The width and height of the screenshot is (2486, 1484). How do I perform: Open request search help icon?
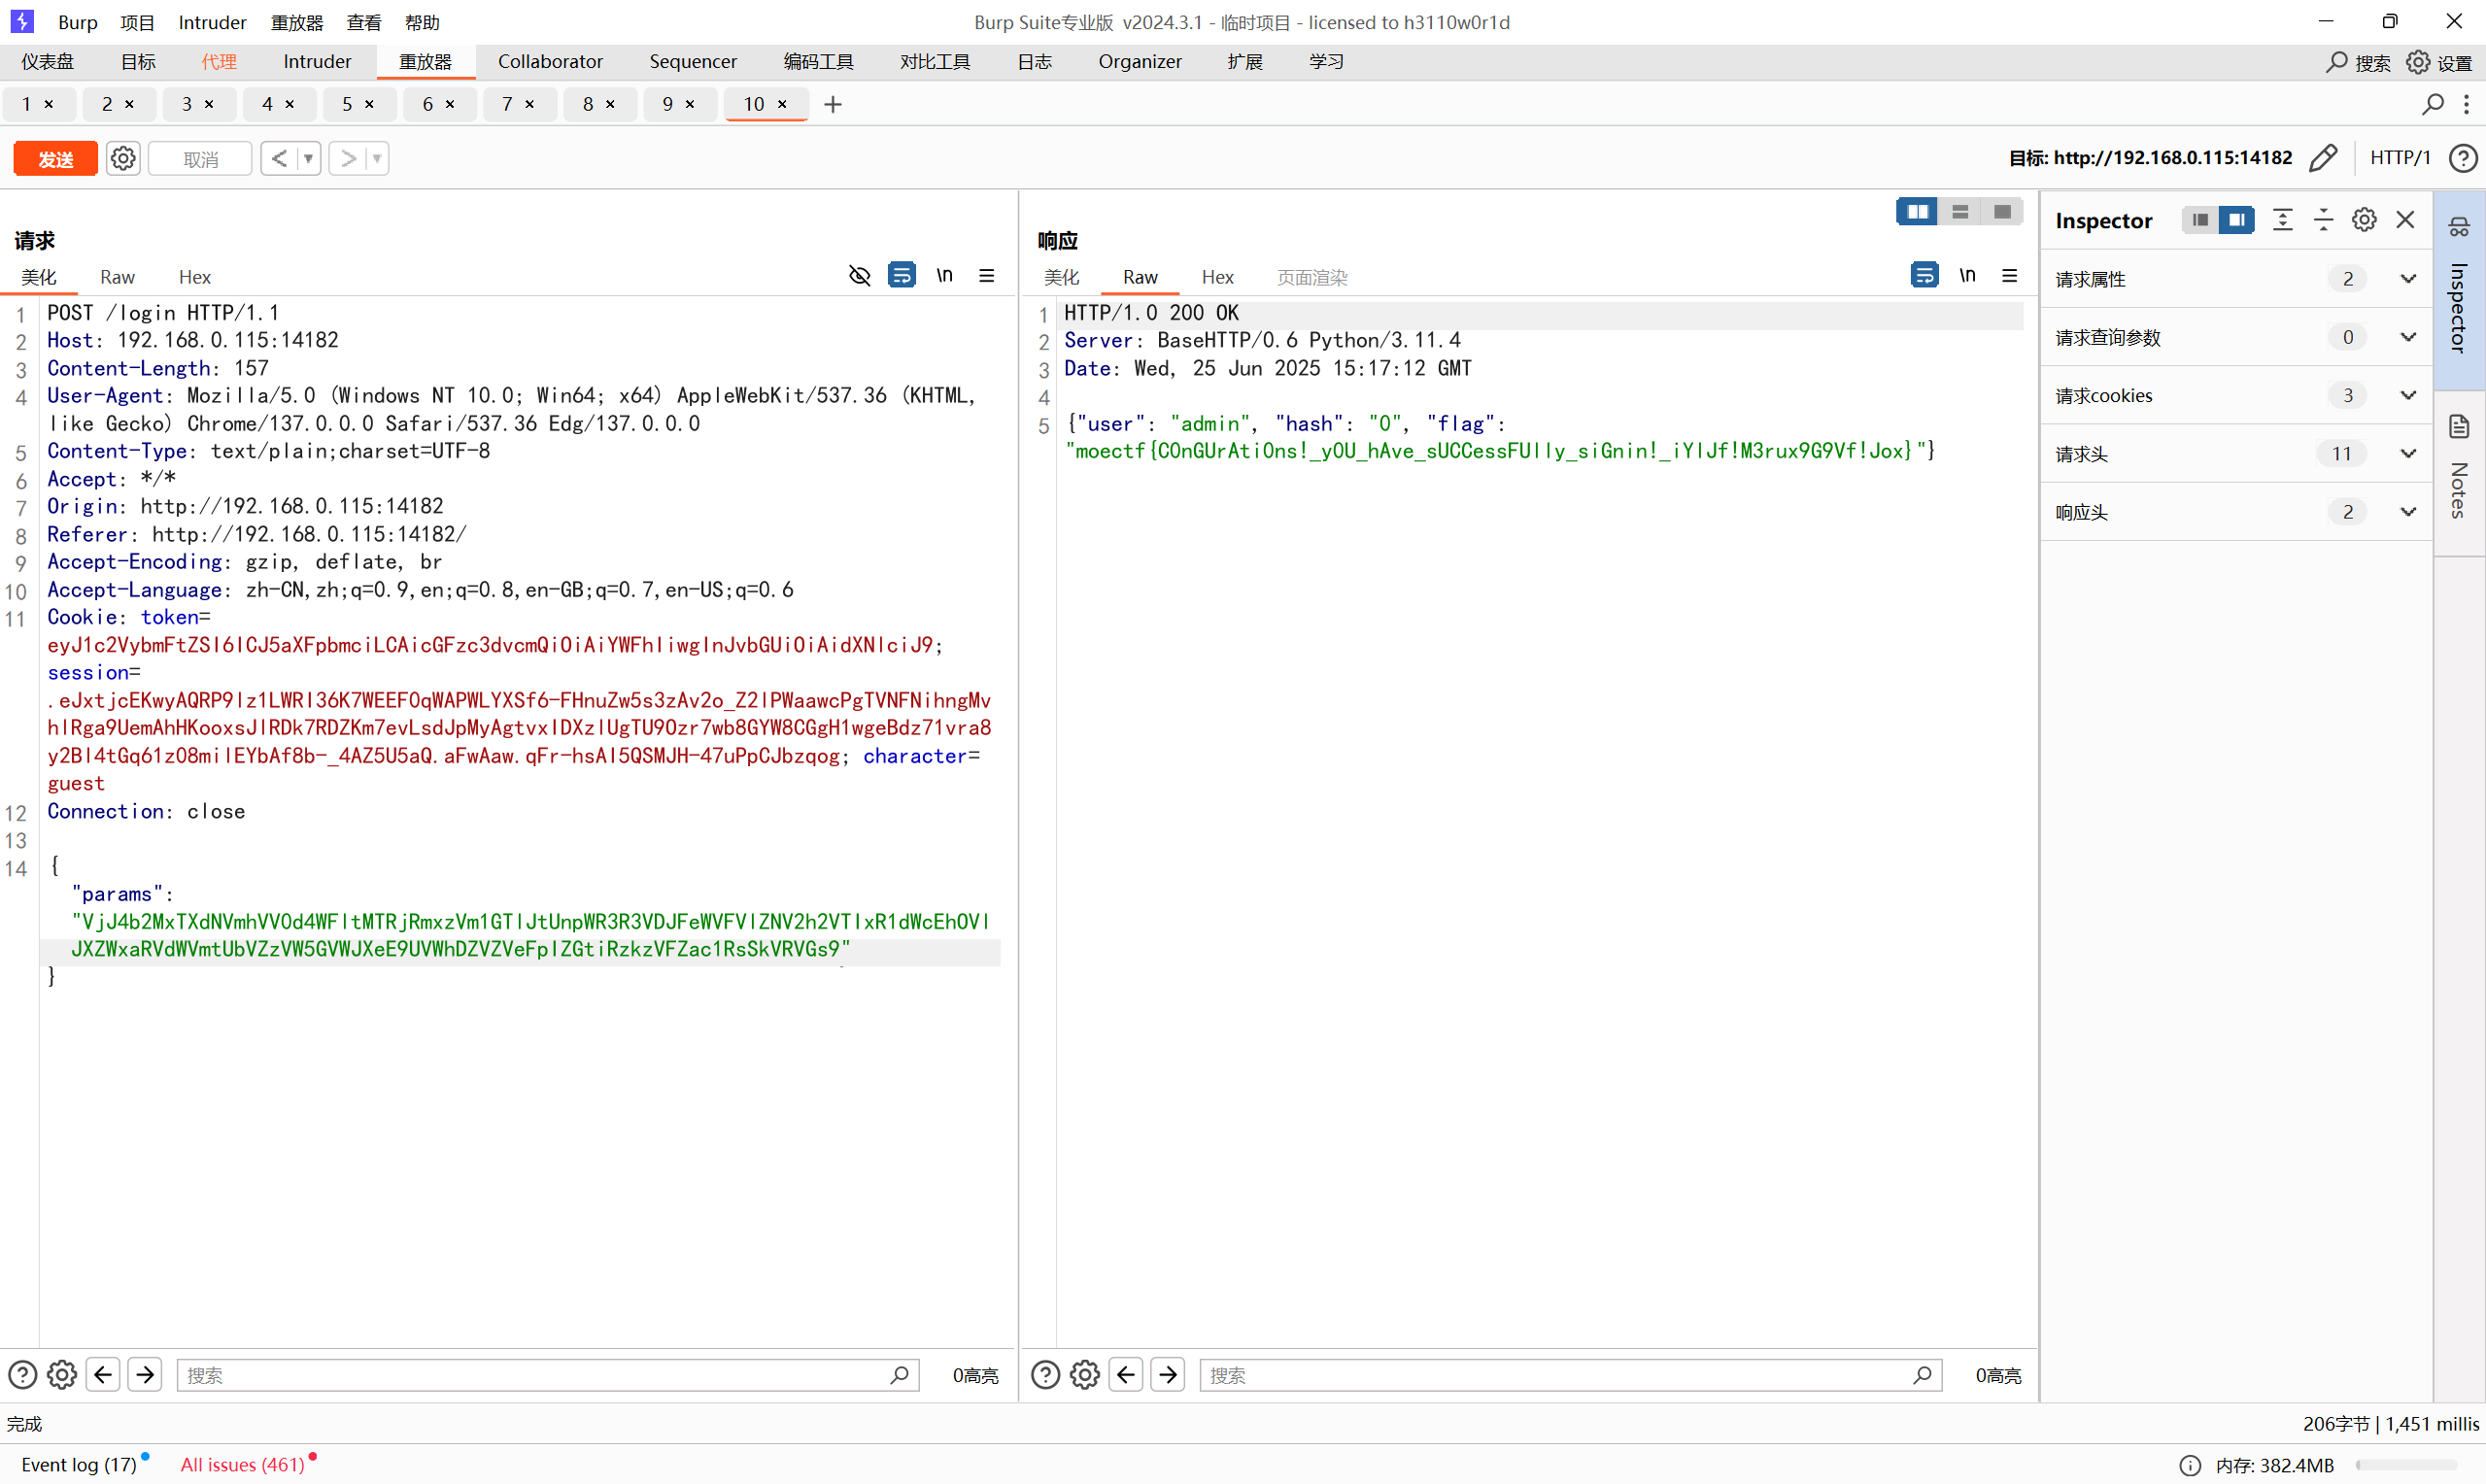(x=22, y=1375)
